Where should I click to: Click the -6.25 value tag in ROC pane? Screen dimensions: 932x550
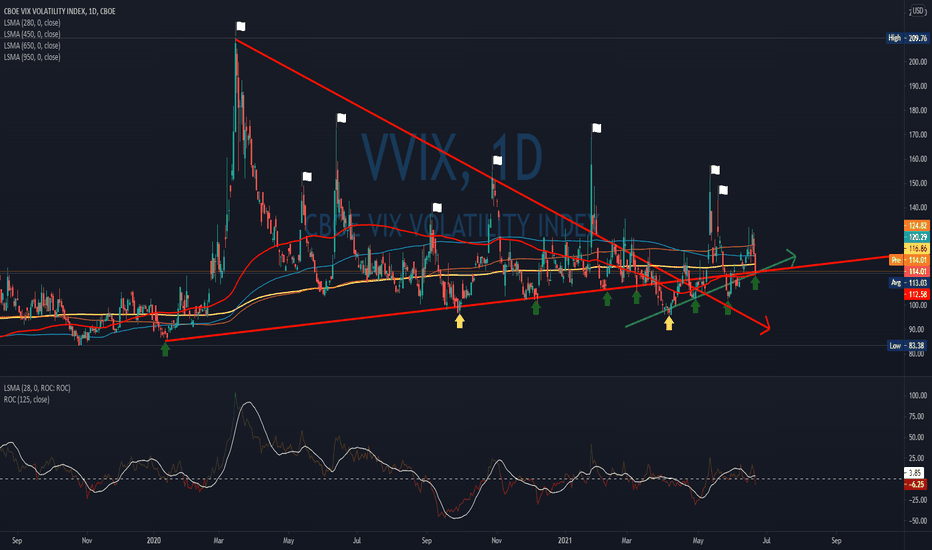point(915,484)
